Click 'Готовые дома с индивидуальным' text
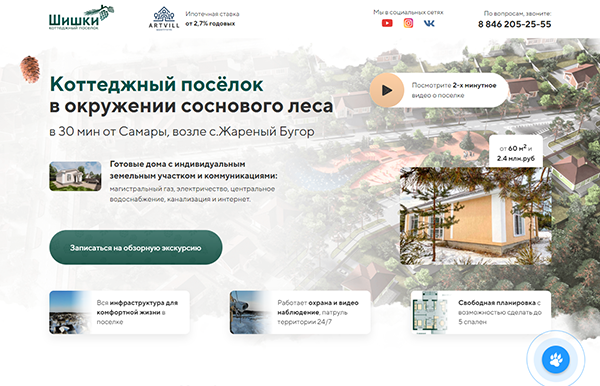 [x=178, y=164]
